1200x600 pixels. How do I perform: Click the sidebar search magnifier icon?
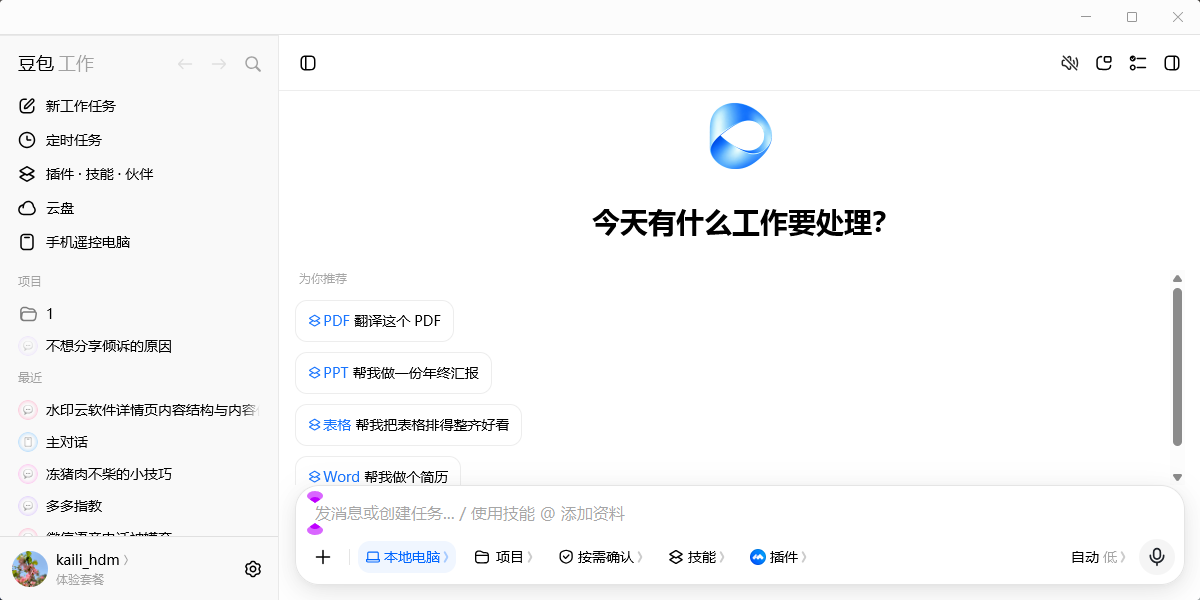(253, 64)
